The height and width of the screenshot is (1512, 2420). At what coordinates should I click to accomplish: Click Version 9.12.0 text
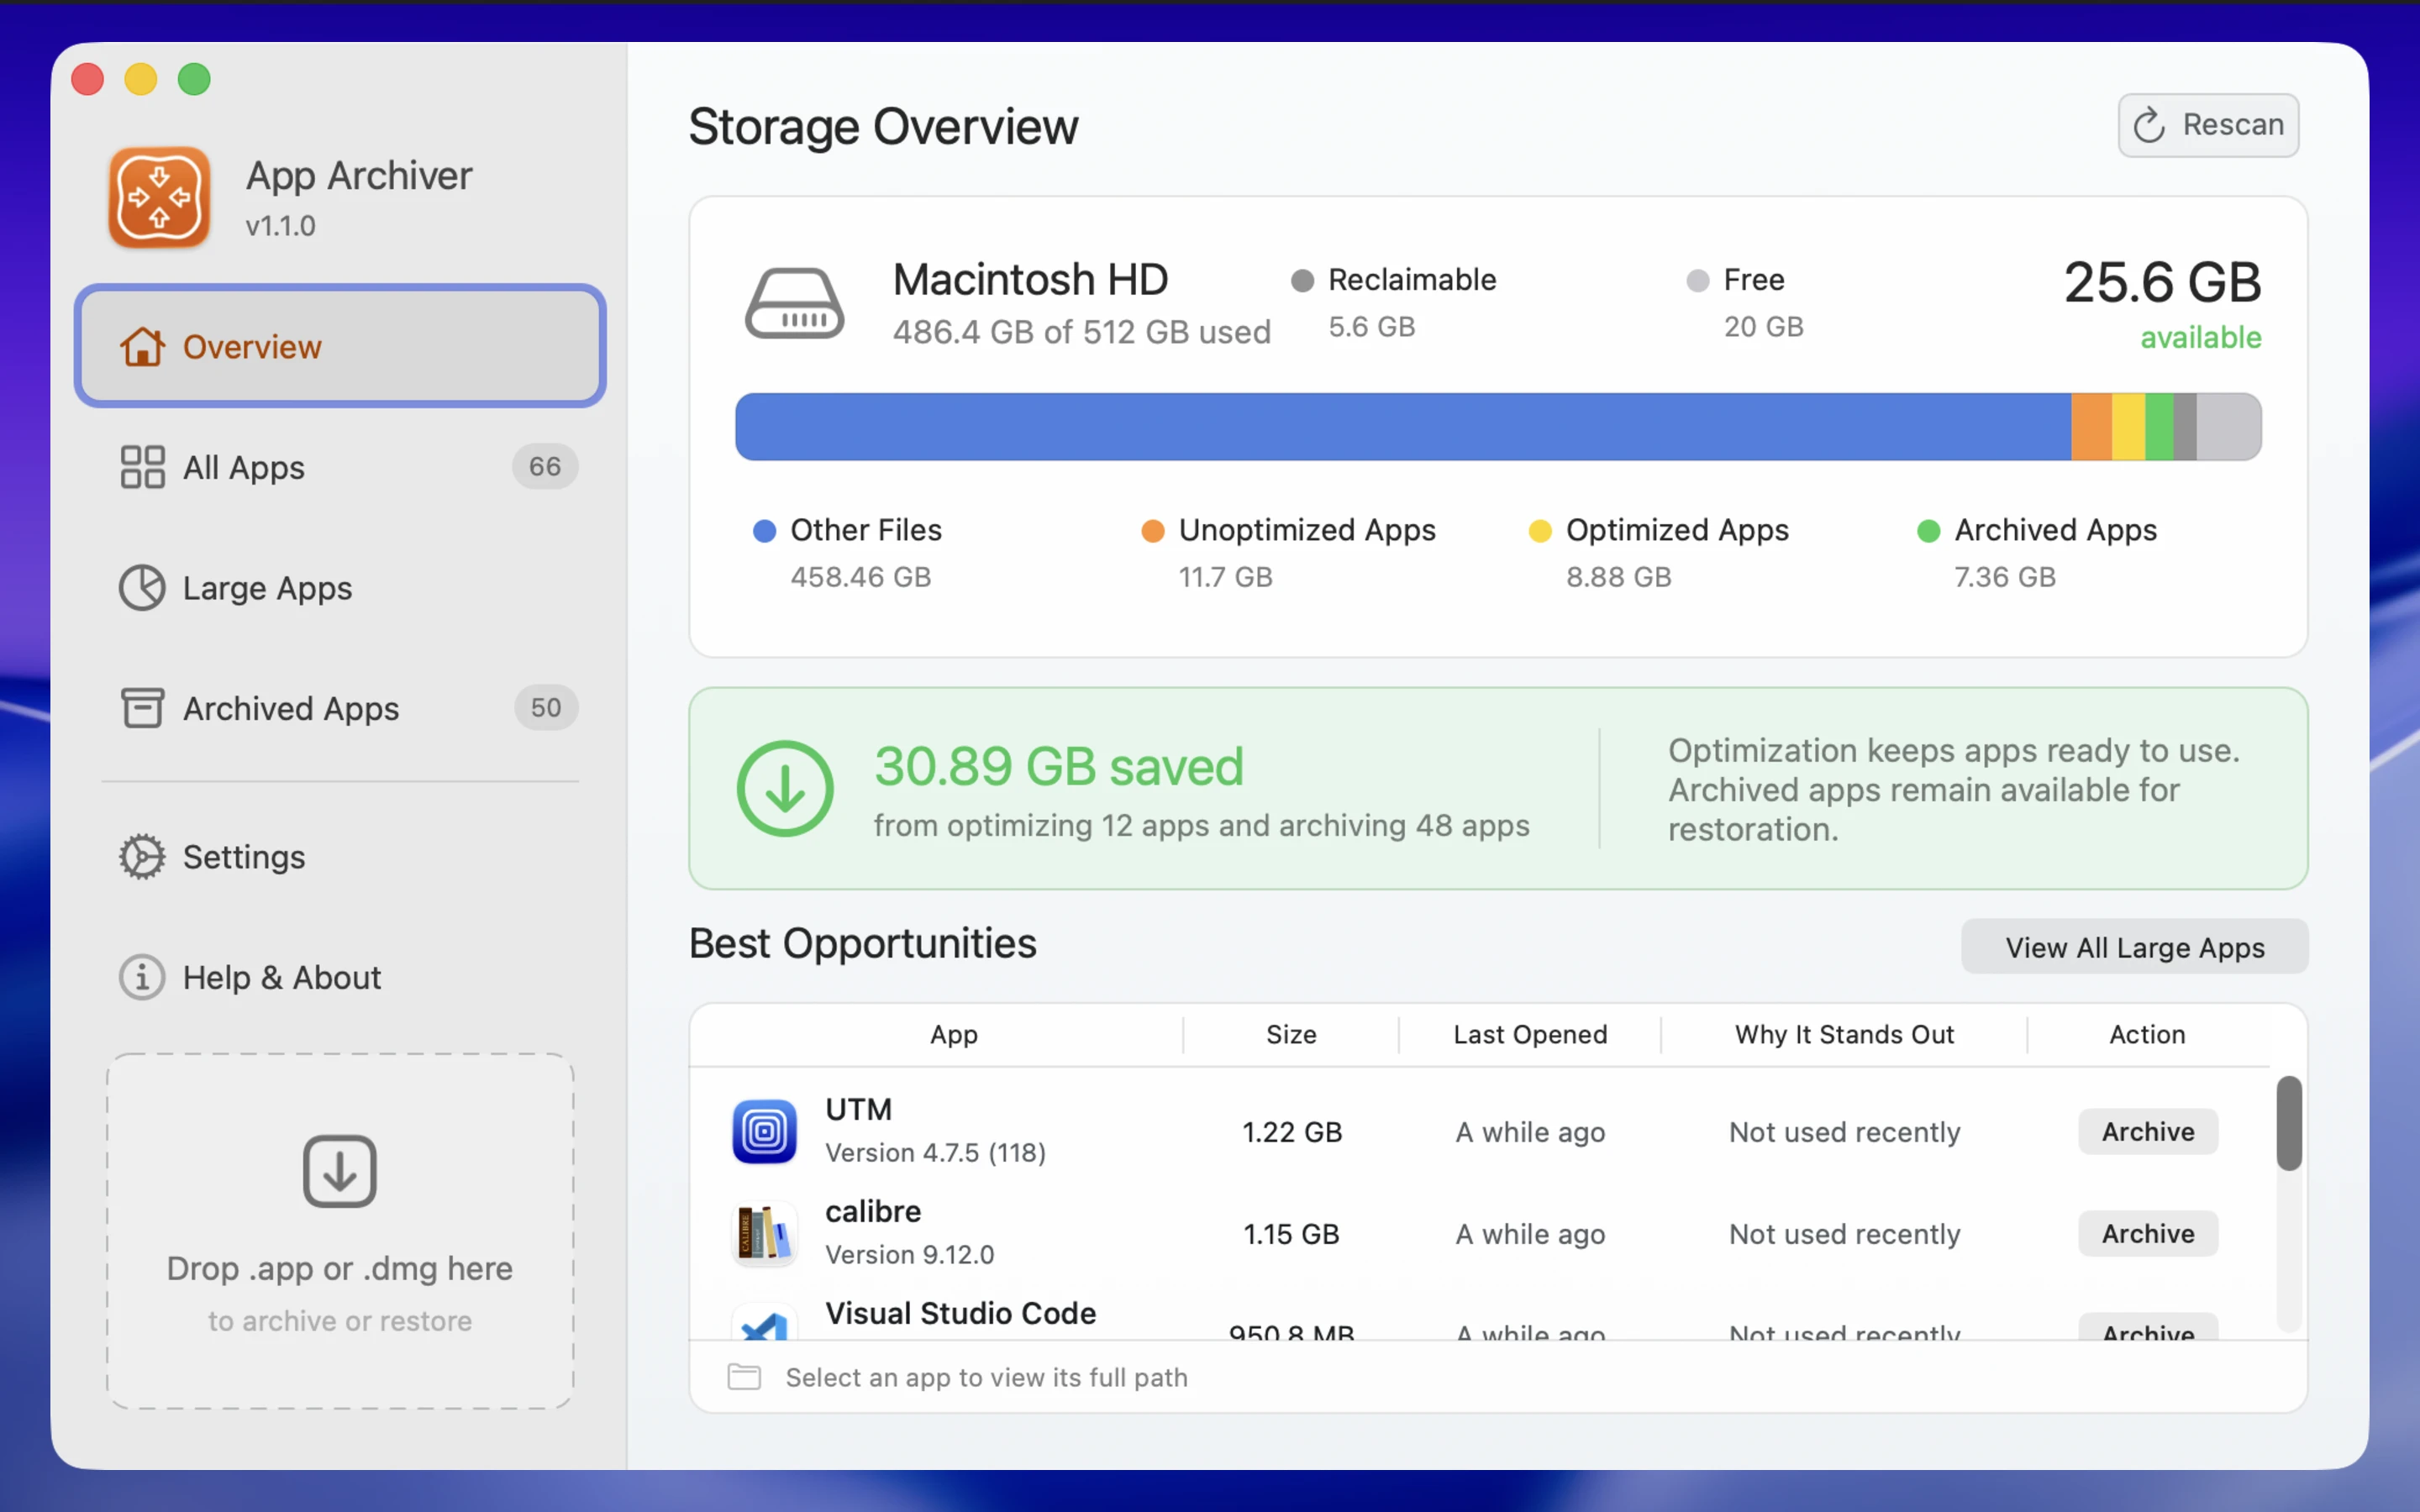(x=909, y=1255)
